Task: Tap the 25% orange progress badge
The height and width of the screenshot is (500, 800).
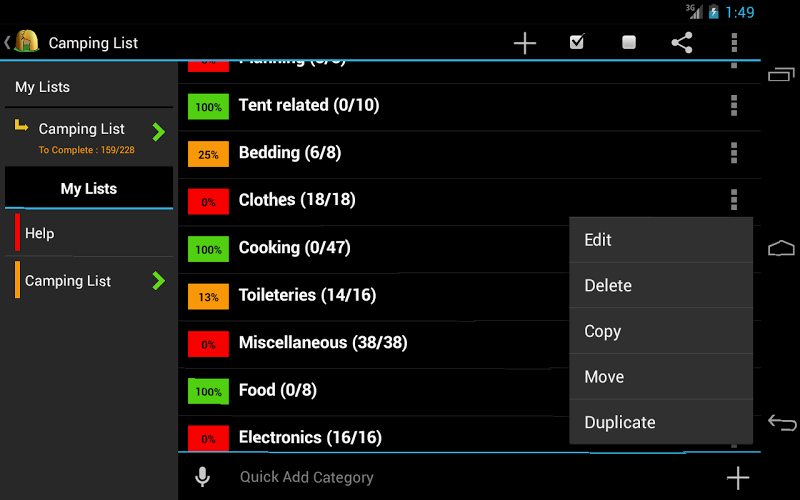Action: click(x=208, y=154)
